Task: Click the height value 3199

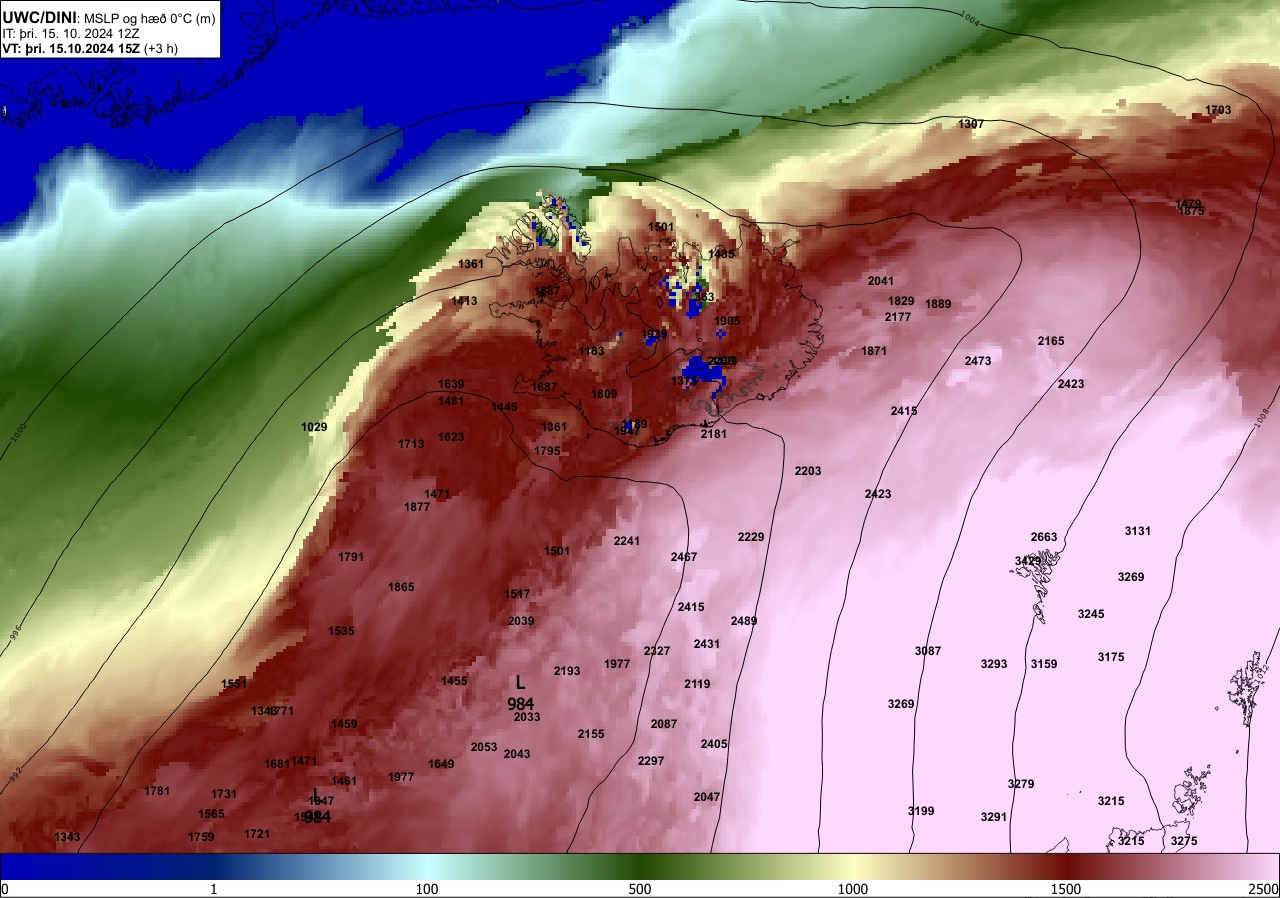Action: coord(921,811)
